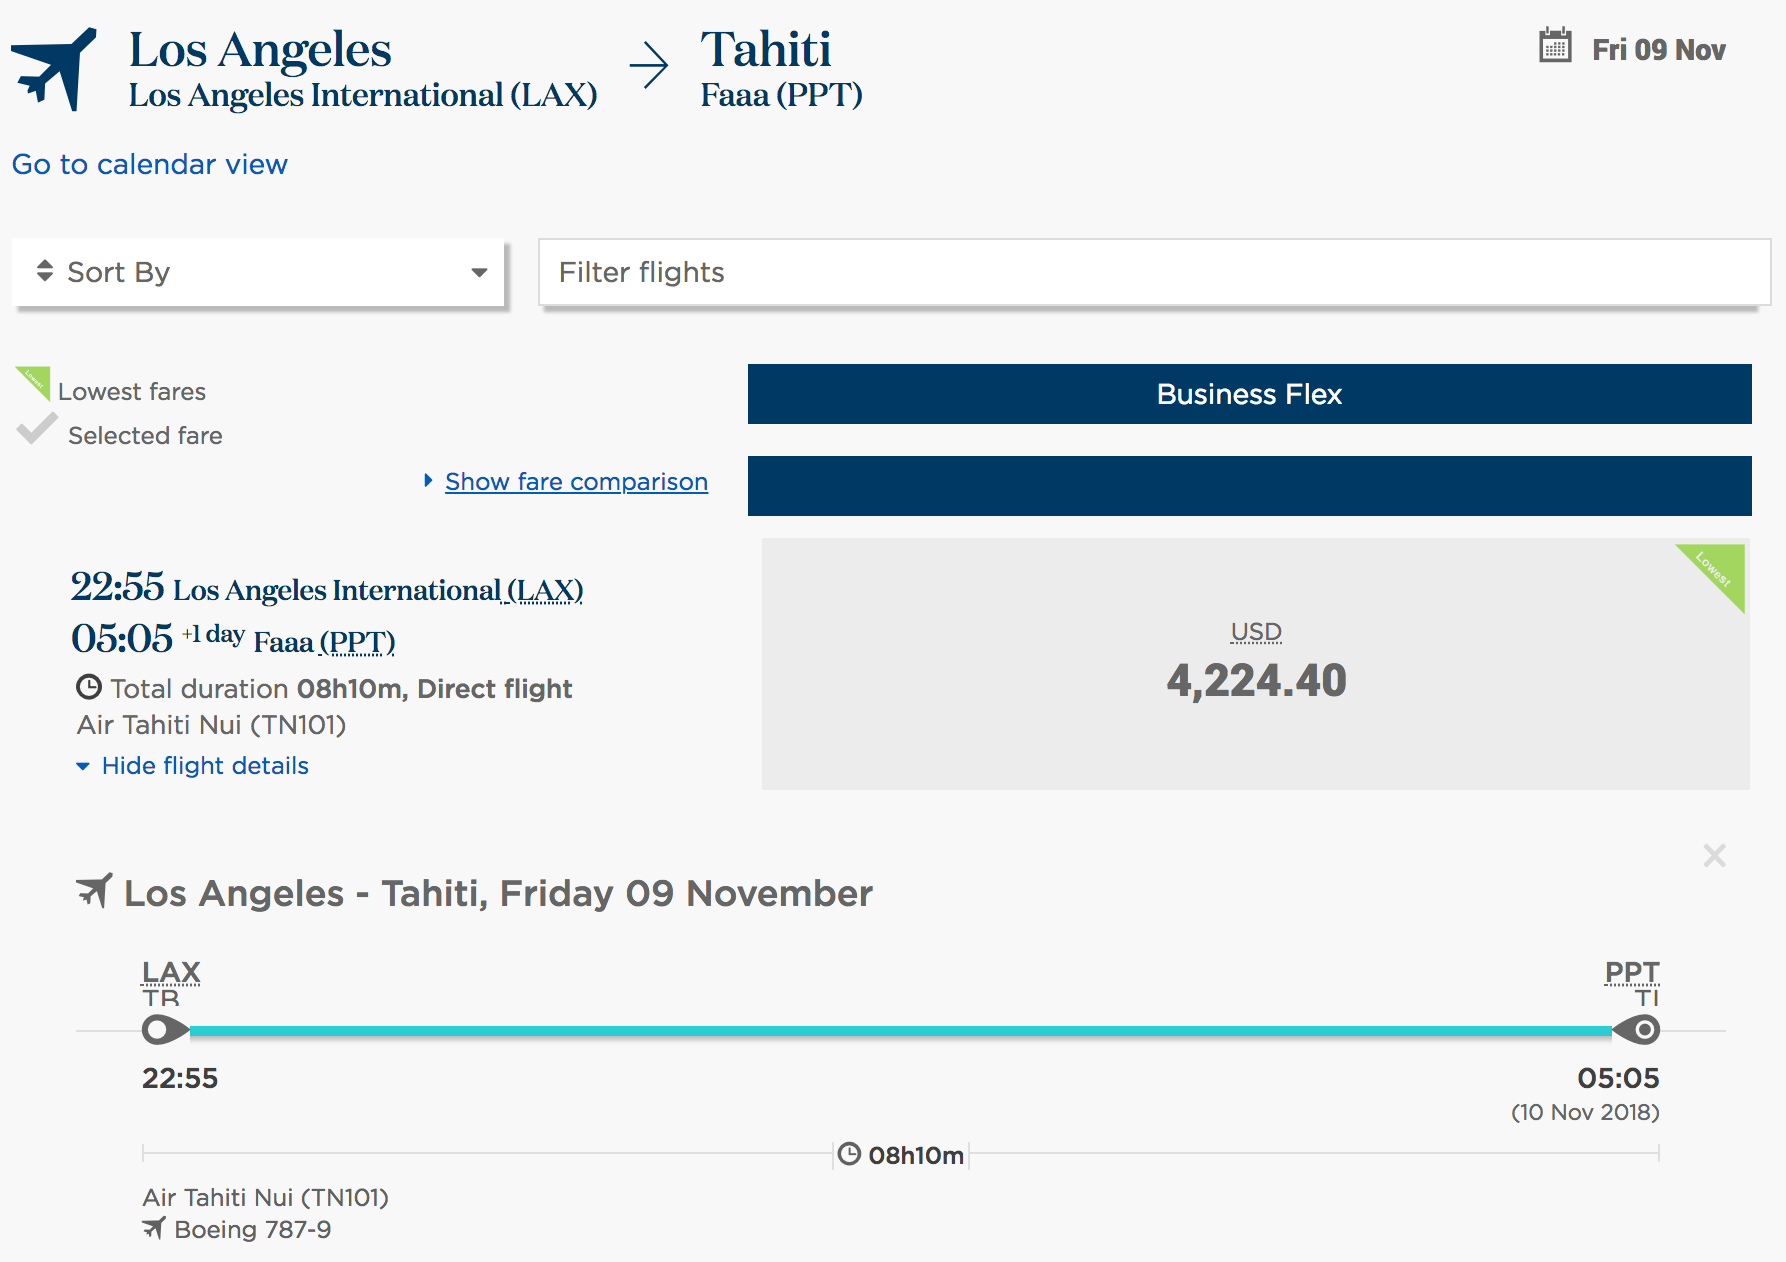Click the clock icon beside 08h10m on timeline
1786x1262 pixels.
[x=849, y=1154]
